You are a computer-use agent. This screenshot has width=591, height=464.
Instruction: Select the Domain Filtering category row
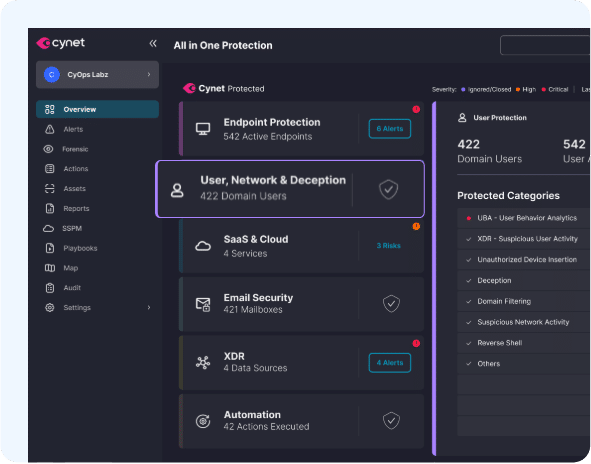[x=524, y=301]
